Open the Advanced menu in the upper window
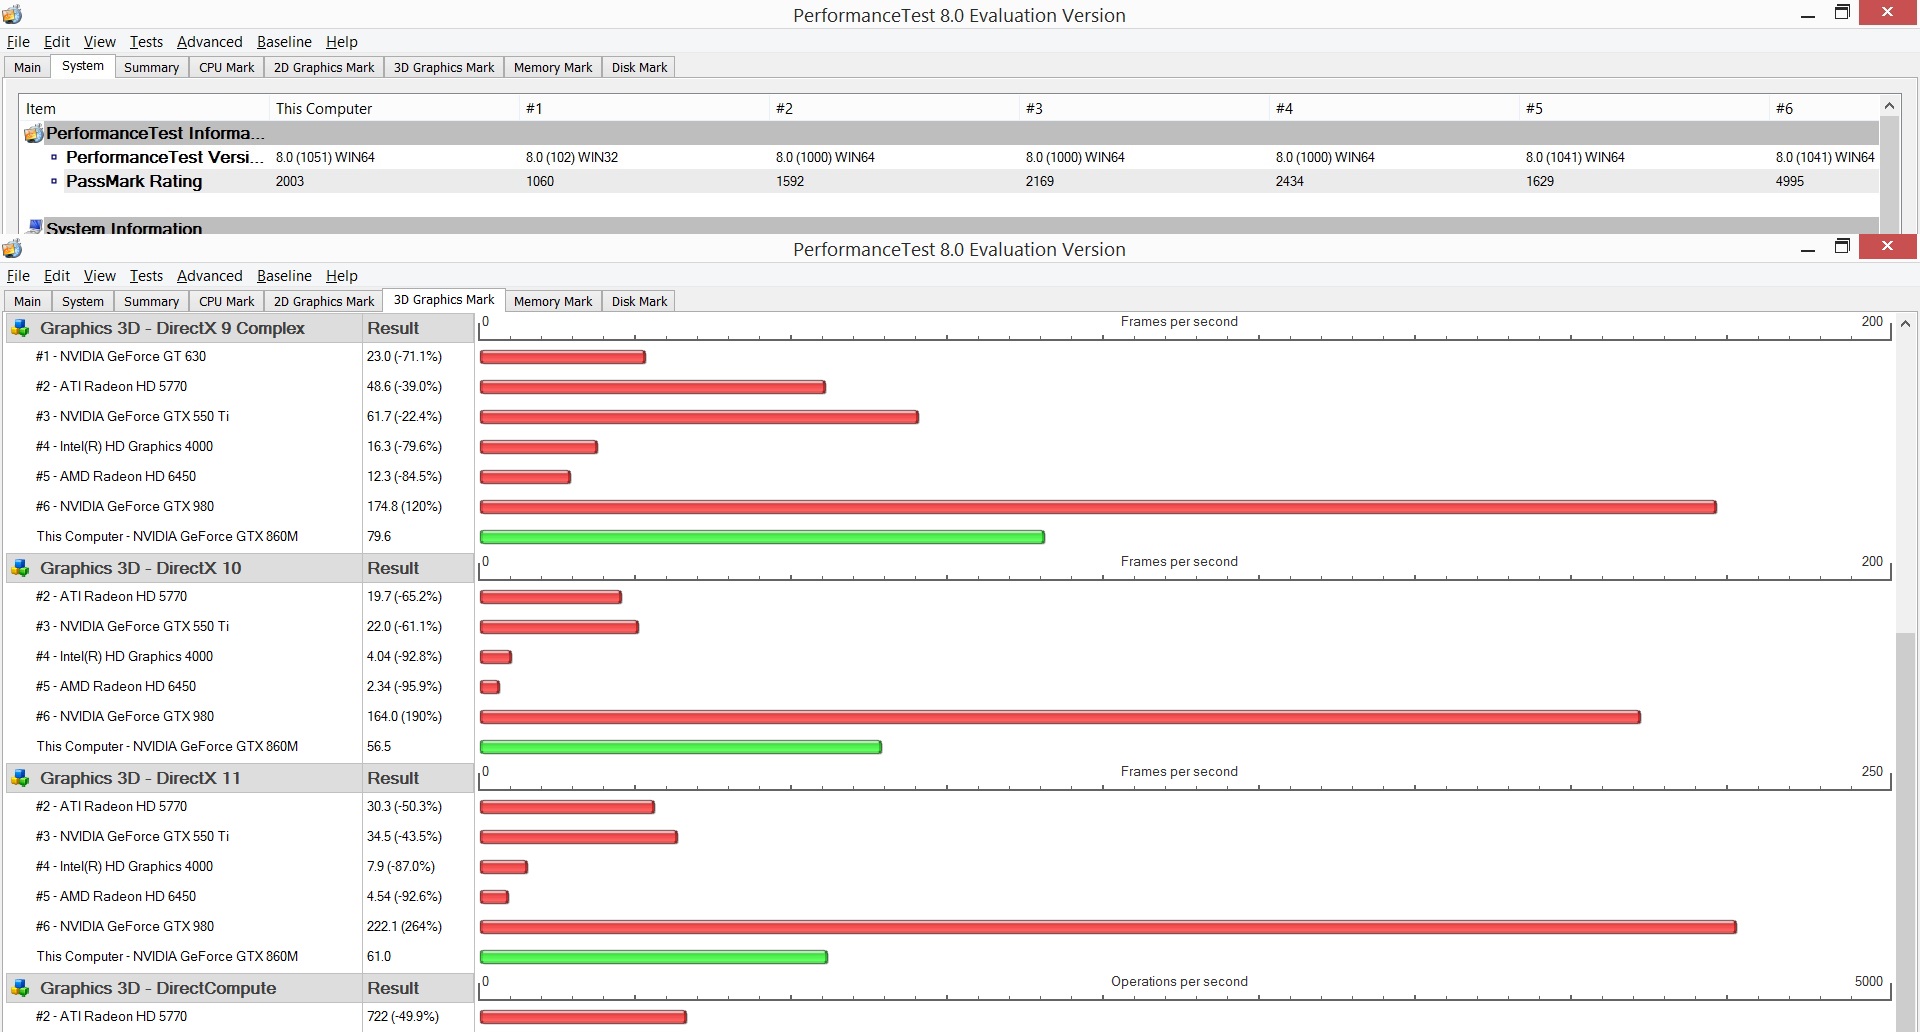This screenshot has height=1032, width=1920. tap(209, 42)
